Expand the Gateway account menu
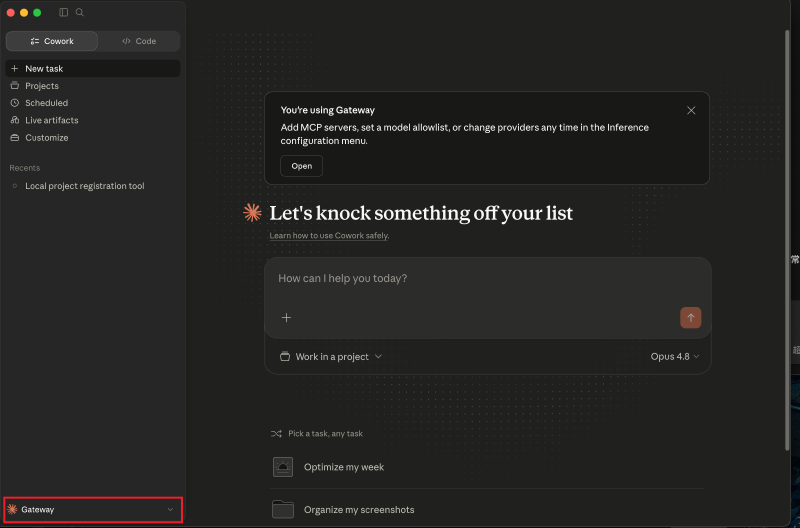The width and height of the screenshot is (800, 528). (x=92, y=510)
